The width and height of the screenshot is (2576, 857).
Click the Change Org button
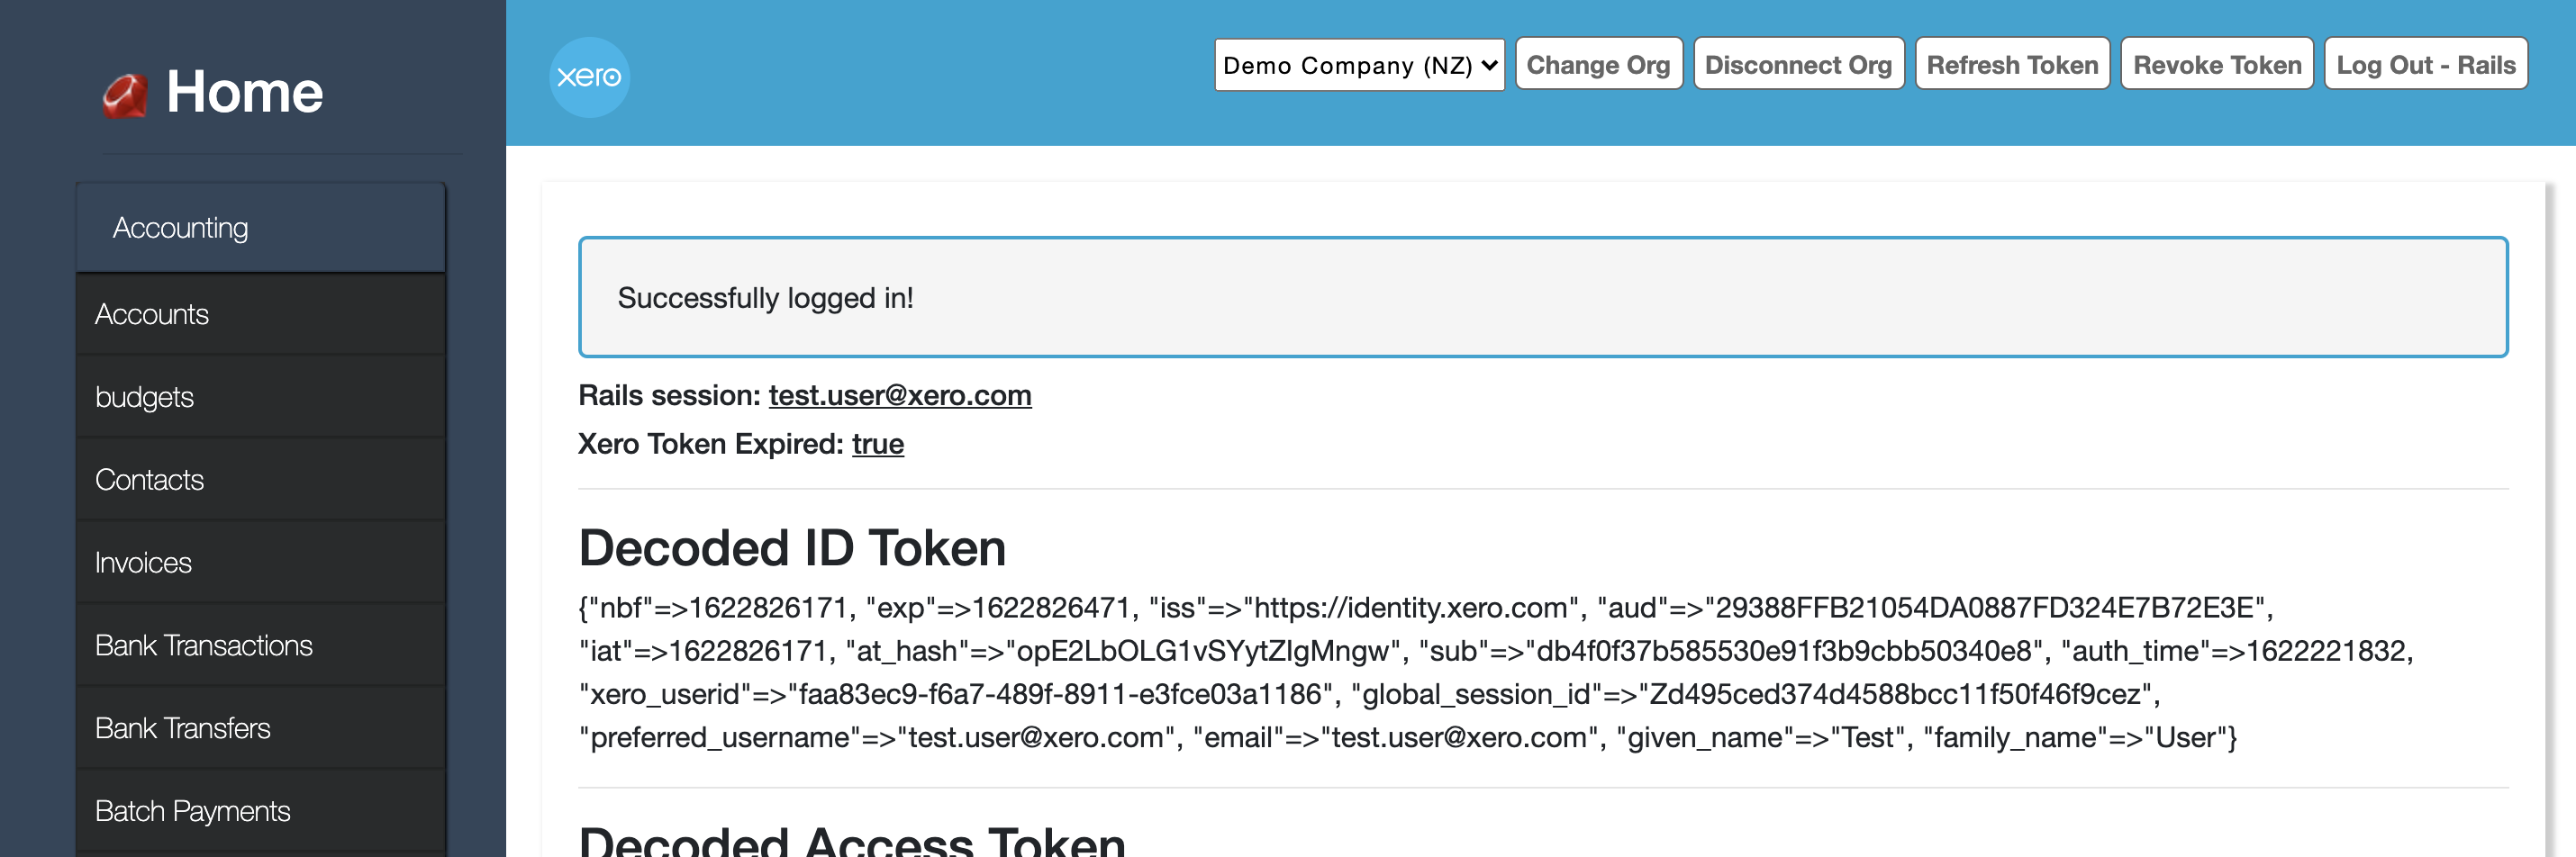click(x=1598, y=64)
